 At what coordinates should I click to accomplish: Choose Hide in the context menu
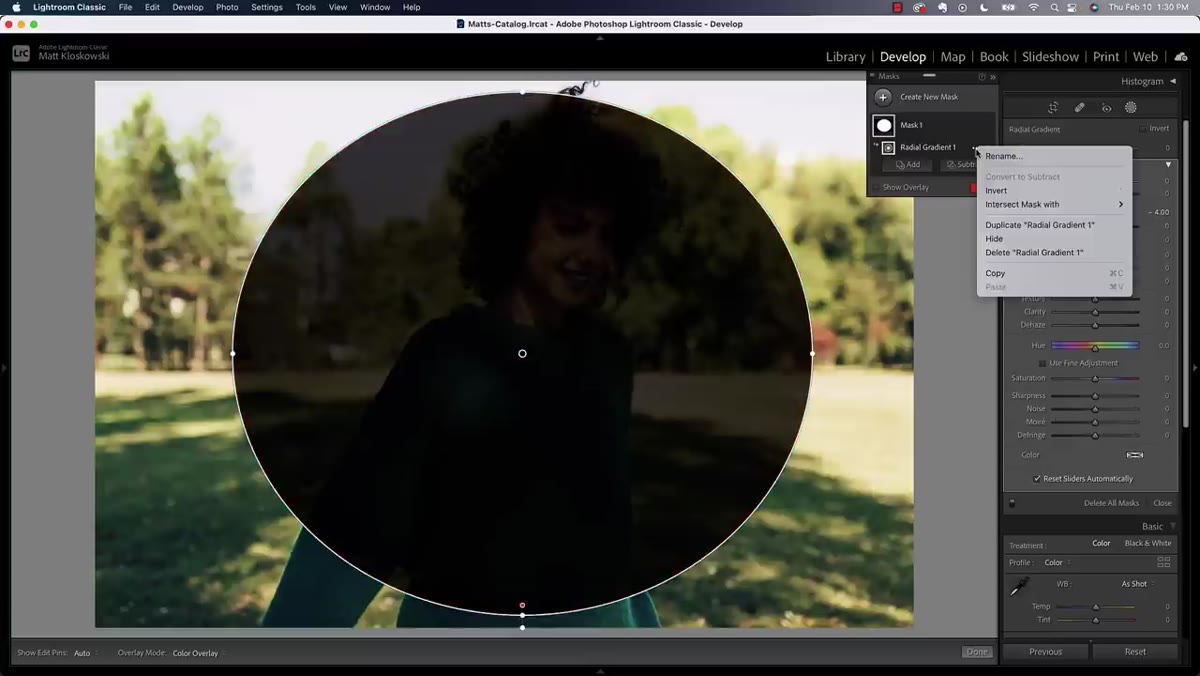click(1054, 239)
